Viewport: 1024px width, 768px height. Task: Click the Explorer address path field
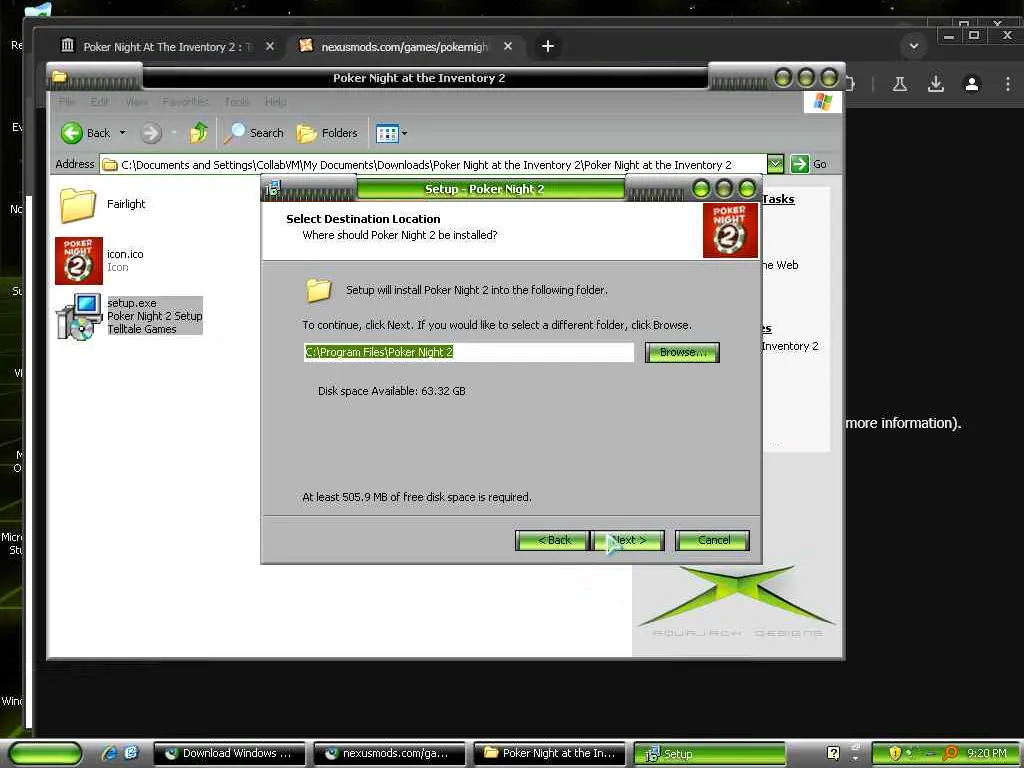(432, 165)
